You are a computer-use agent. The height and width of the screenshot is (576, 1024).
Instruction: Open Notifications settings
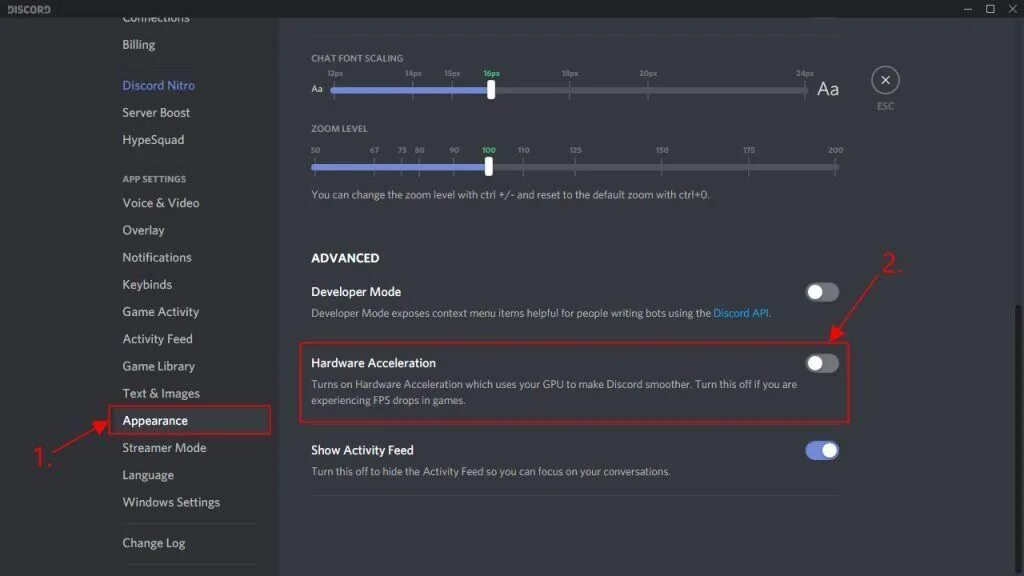coord(157,257)
